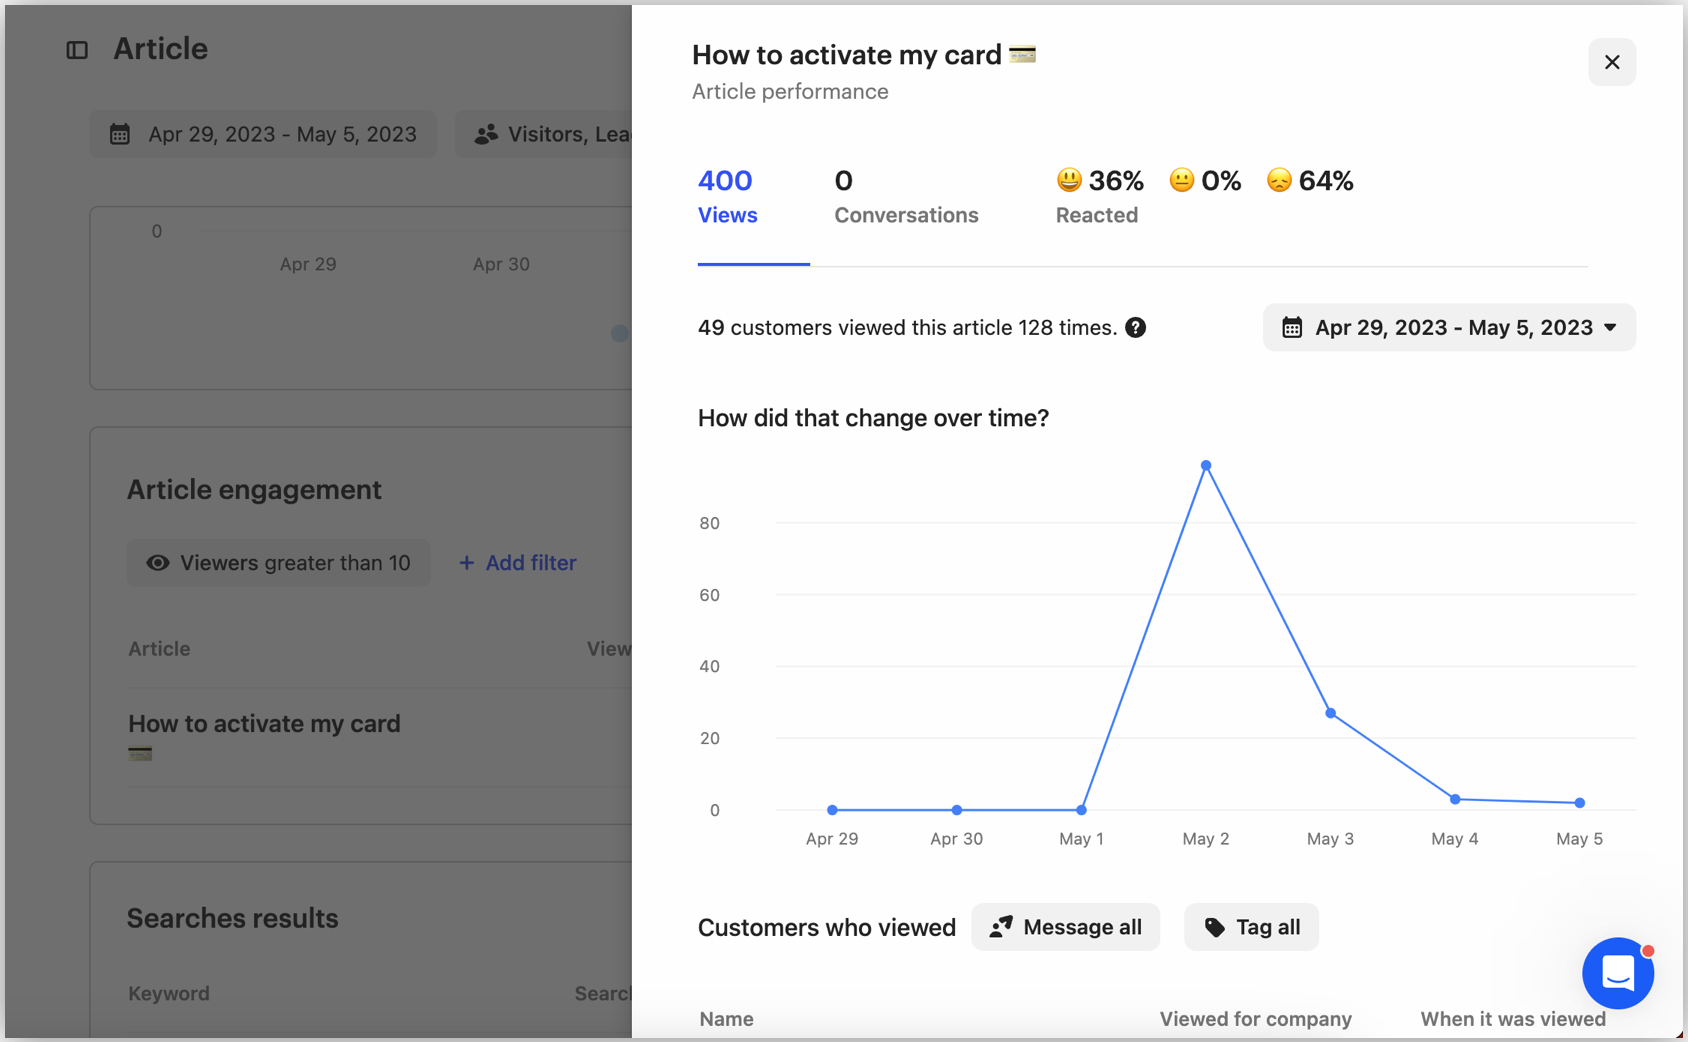Click the Message all button
The height and width of the screenshot is (1042, 1688).
tap(1065, 928)
